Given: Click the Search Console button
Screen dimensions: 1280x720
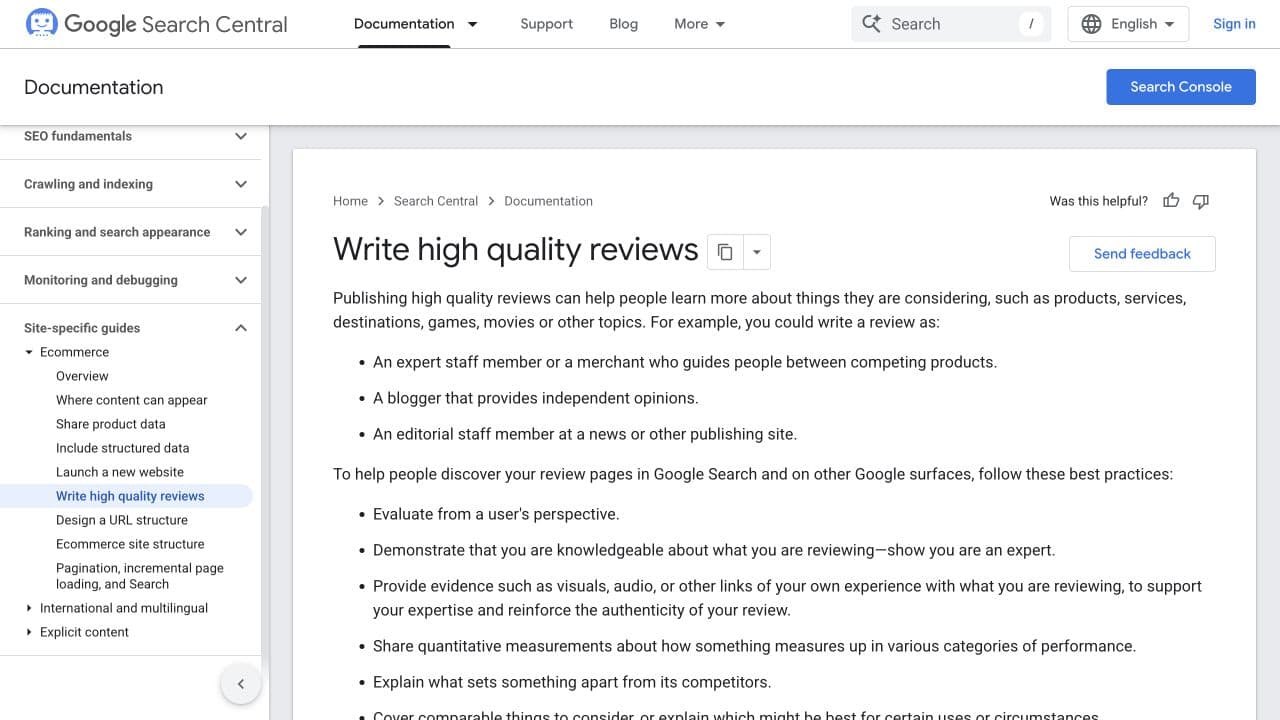Looking at the screenshot, I should coord(1181,87).
